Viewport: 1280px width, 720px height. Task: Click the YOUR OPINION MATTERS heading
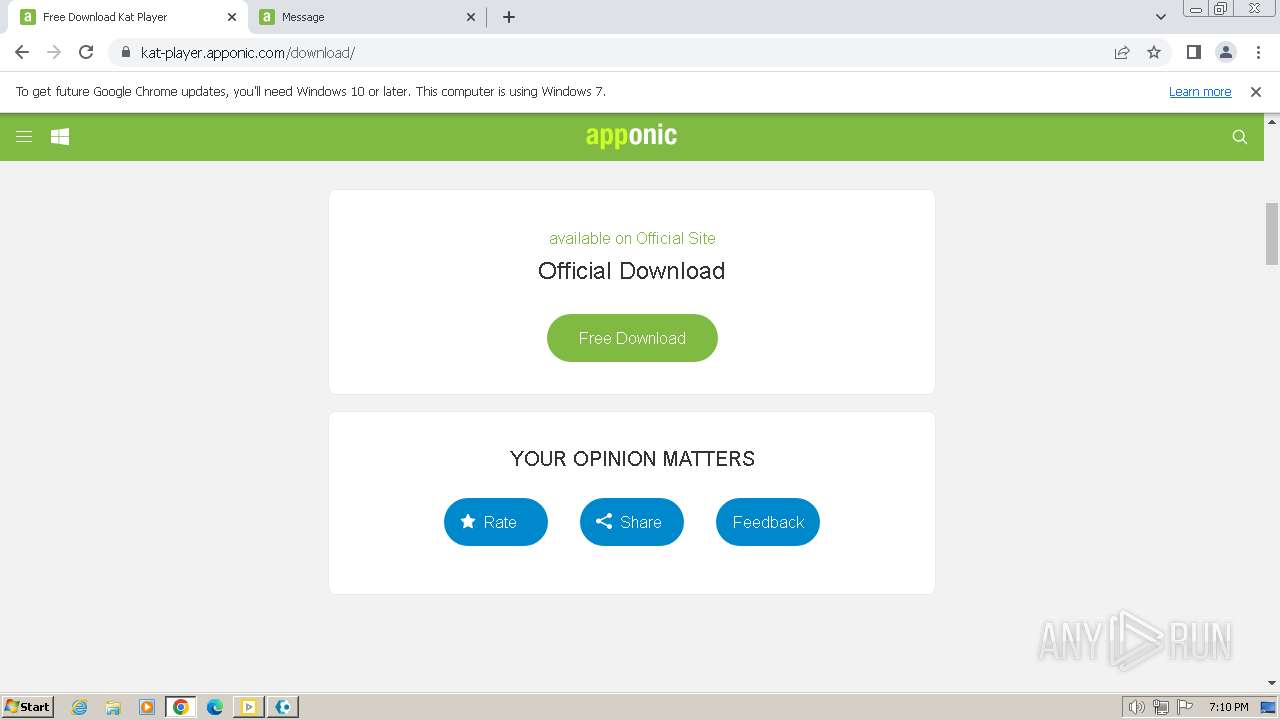pyautogui.click(x=632, y=459)
